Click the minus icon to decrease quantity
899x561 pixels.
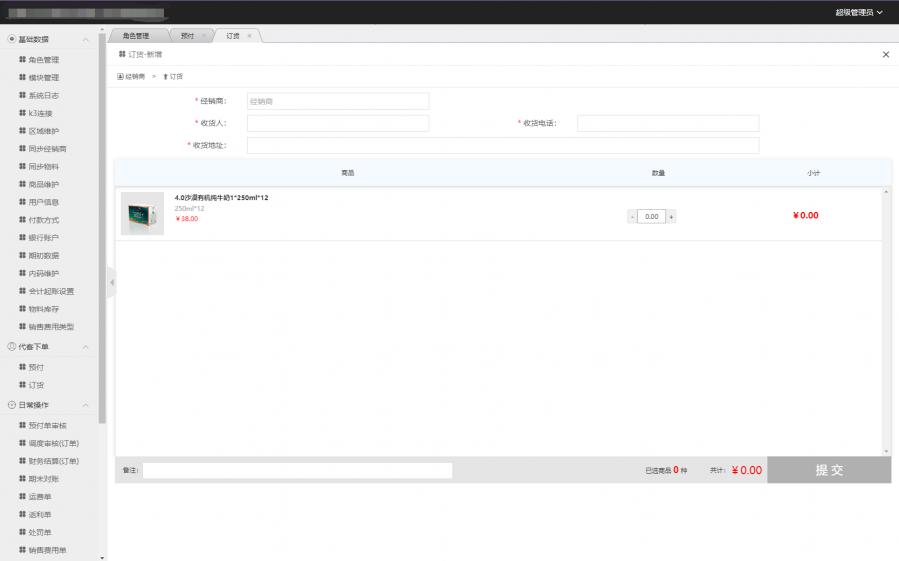632,216
